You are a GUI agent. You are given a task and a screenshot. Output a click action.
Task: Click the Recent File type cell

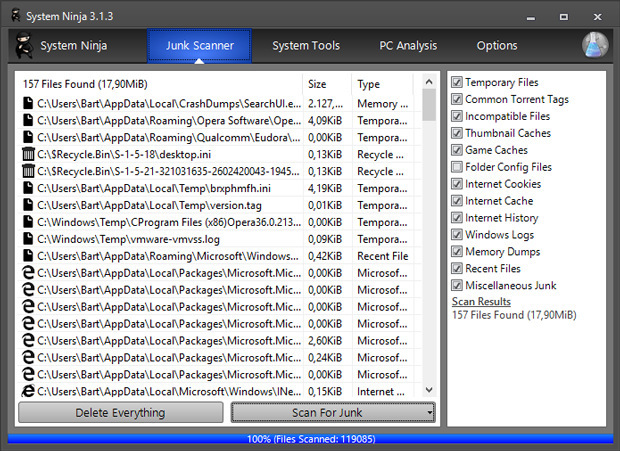click(383, 256)
